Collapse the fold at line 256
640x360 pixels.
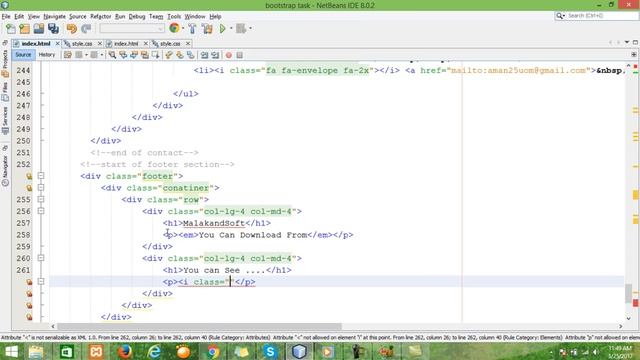[x=41, y=211]
